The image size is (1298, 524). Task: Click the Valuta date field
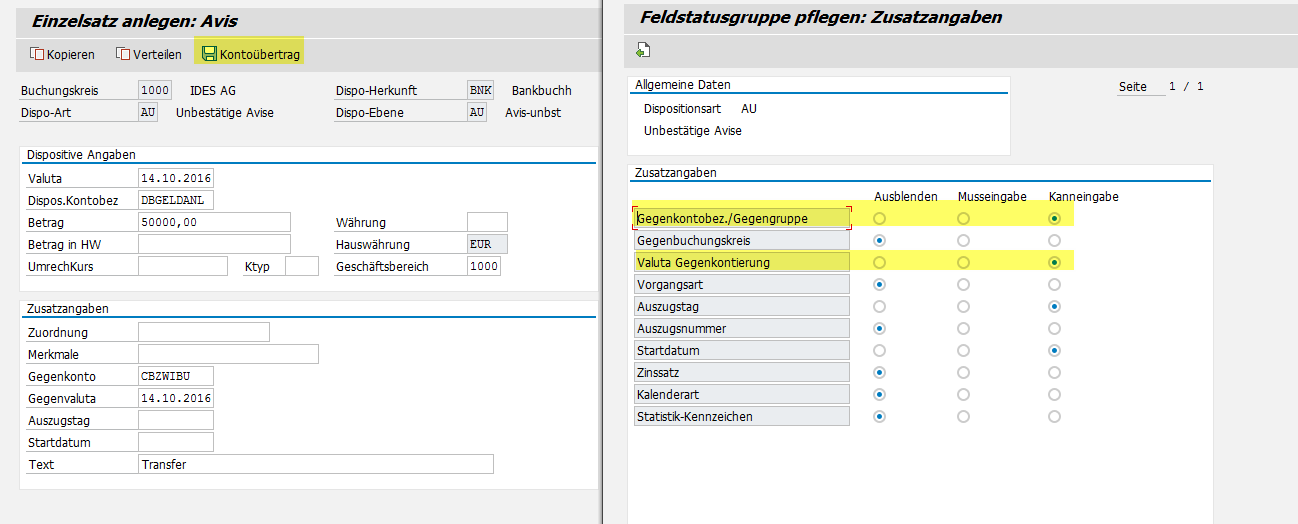click(x=176, y=179)
